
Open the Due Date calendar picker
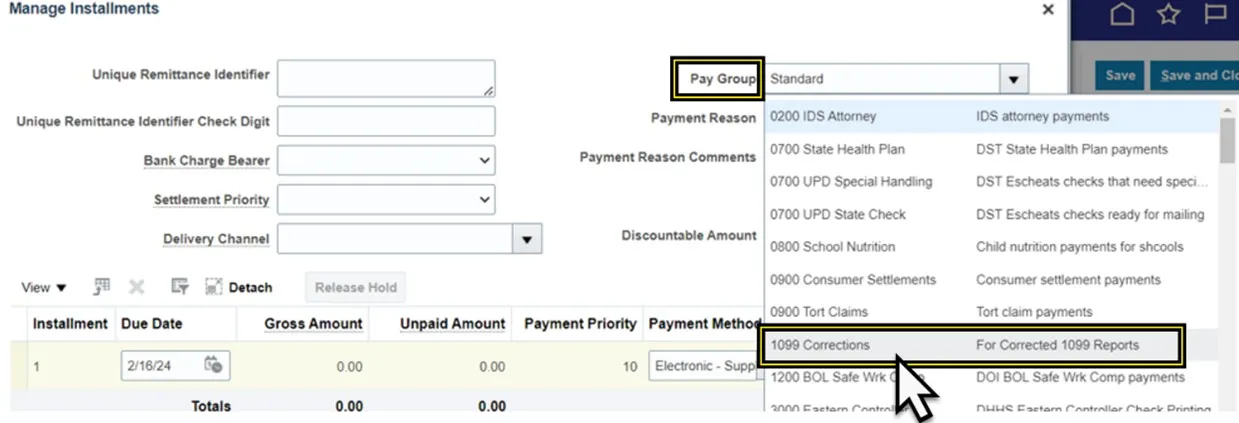click(214, 366)
